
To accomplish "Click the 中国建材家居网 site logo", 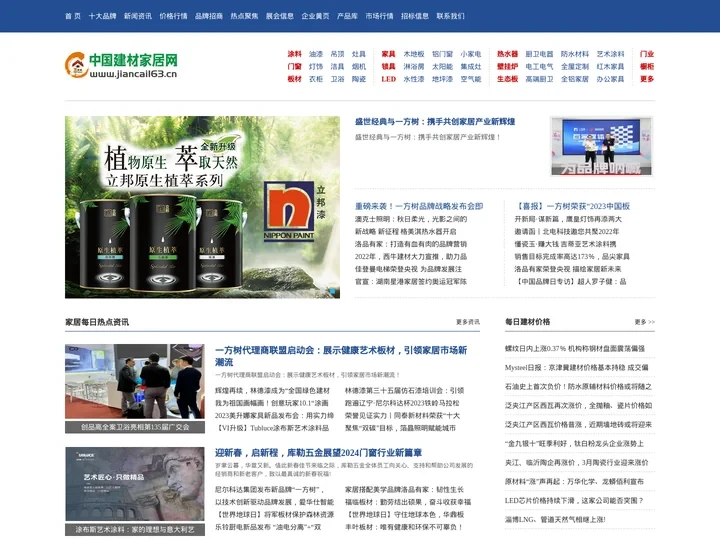I will [x=121, y=65].
